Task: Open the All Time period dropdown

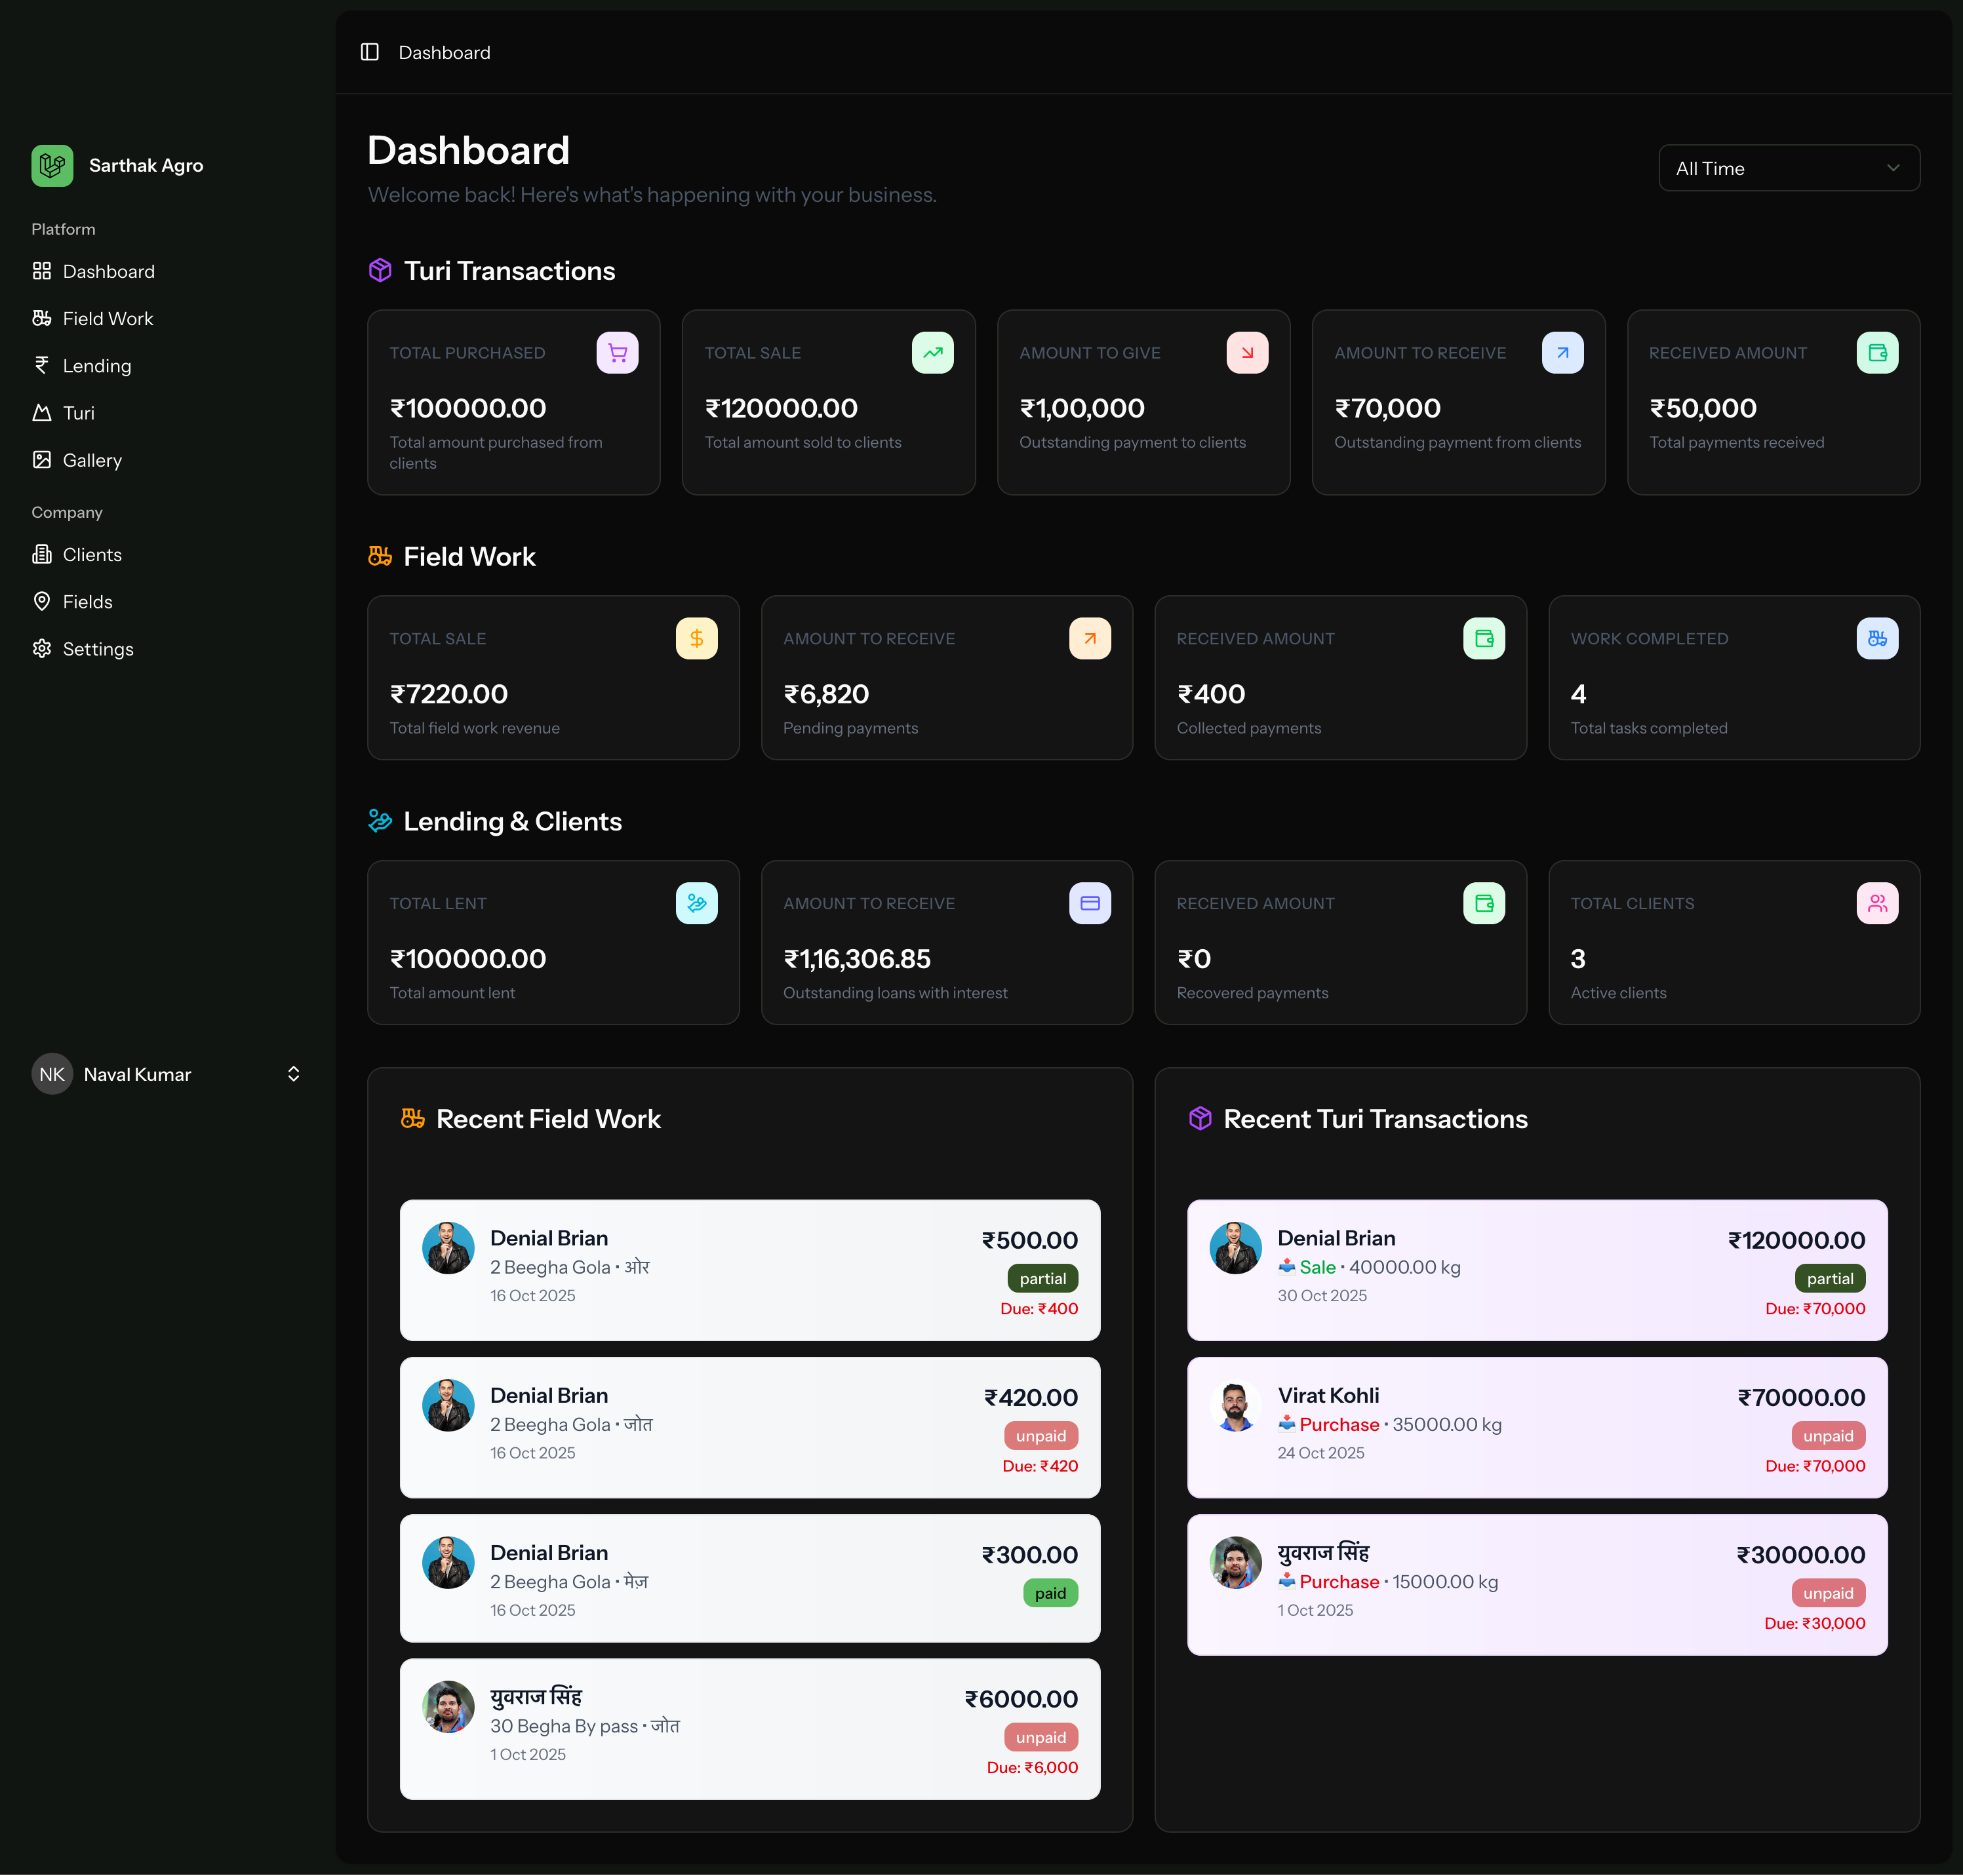Action: tap(1788, 168)
